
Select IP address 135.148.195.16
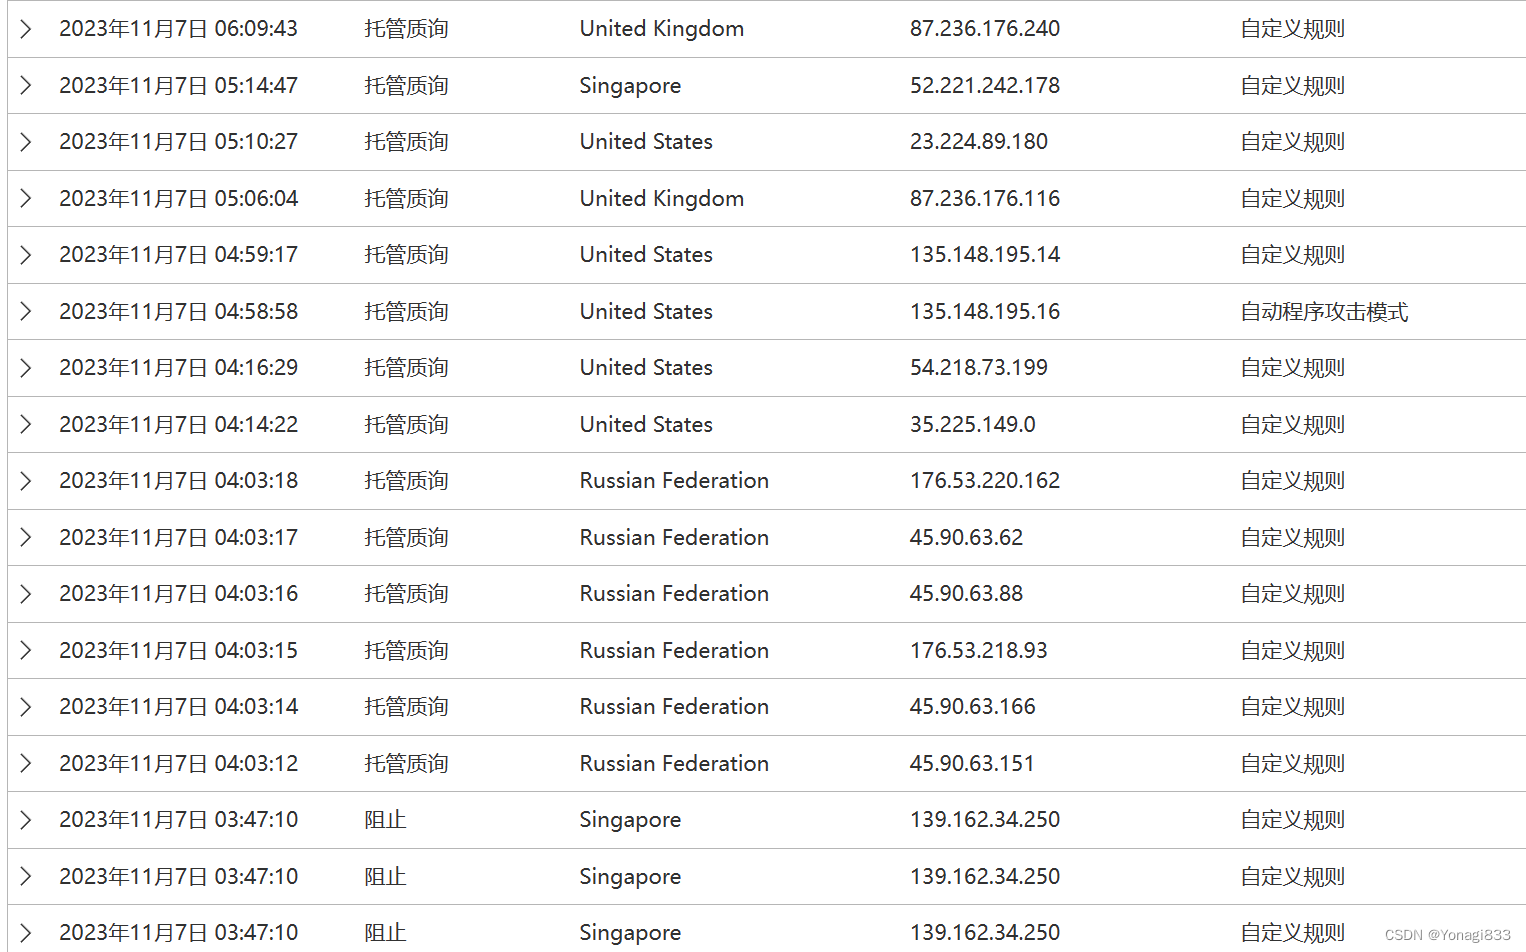(x=985, y=312)
